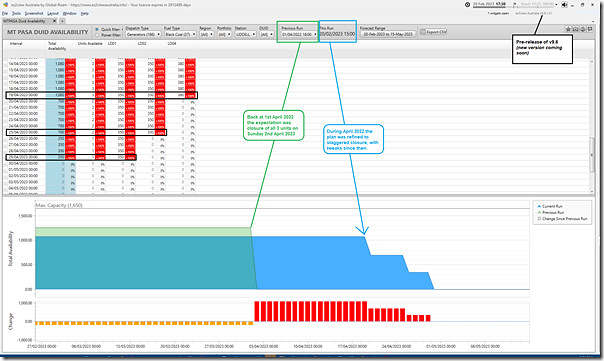Select the Quick filter radio button
Viewport: 604px width, 361px height.
point(97,29)
